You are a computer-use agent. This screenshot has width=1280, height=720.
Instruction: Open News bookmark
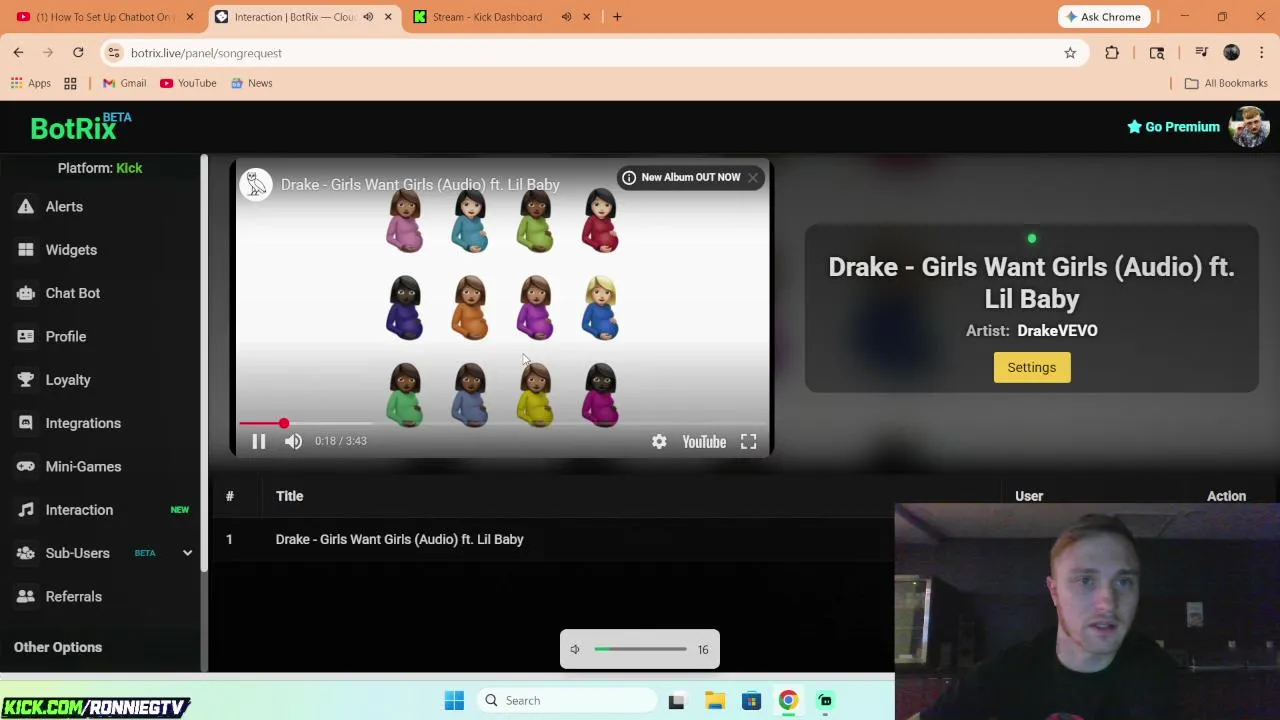click(x=251, y=83)
